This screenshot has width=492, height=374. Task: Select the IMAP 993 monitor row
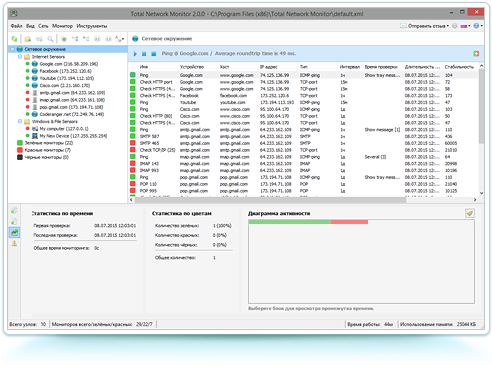[304, 170]
